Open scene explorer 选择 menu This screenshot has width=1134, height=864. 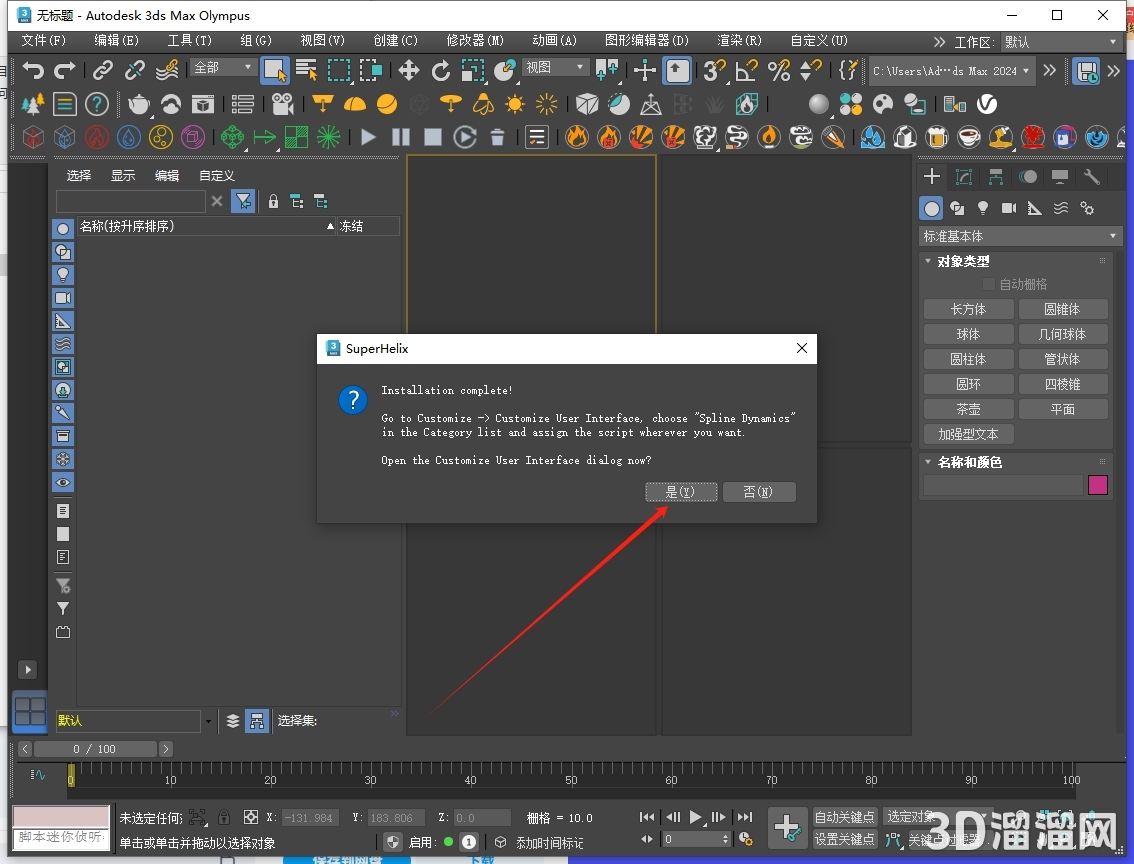[x=79, y=175]
